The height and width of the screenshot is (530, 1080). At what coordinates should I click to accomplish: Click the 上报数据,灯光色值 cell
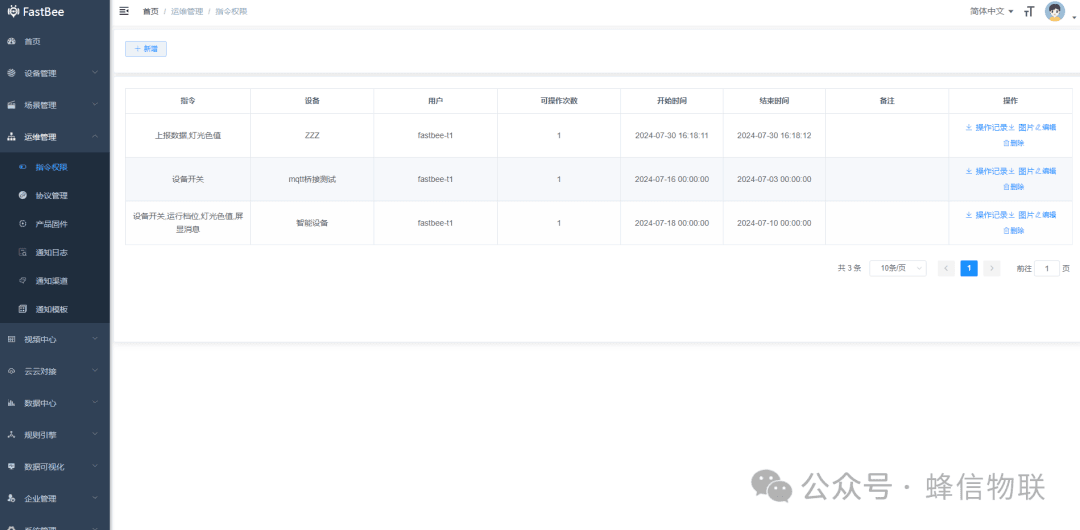coord(188,136)
